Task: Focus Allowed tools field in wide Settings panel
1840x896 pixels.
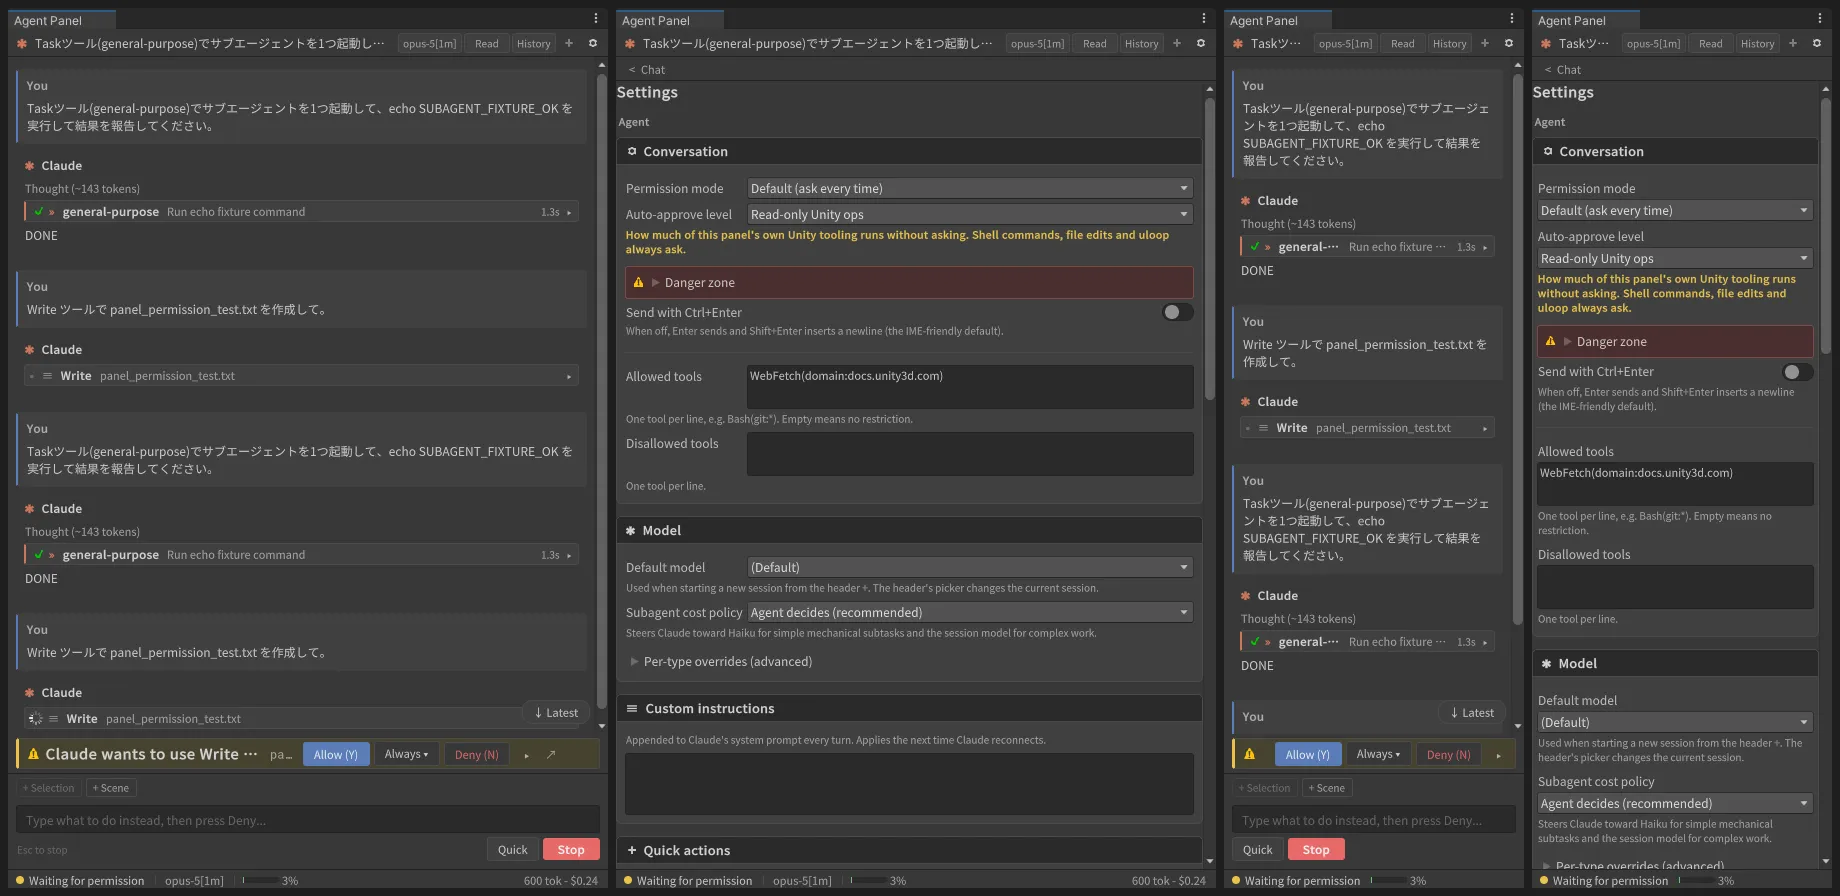Action: tap(970, 387)
